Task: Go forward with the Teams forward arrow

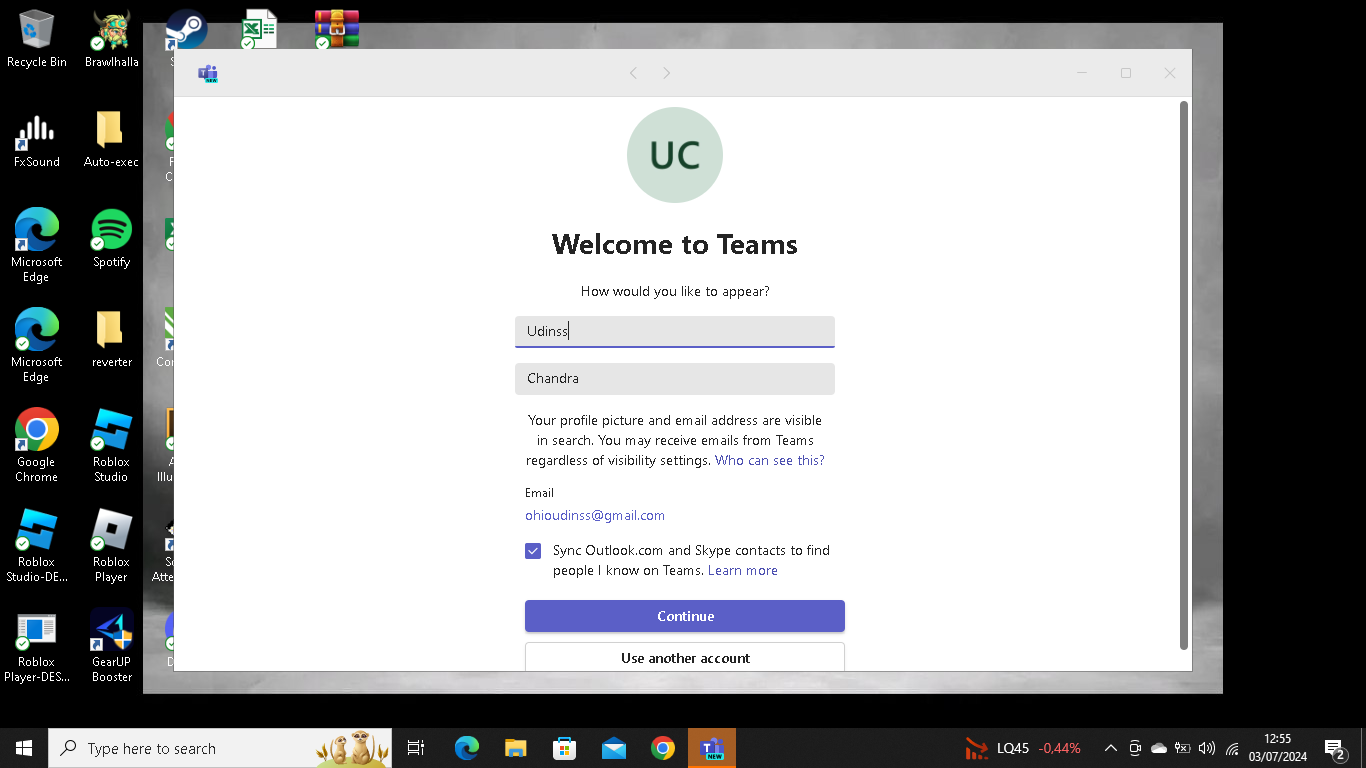Action: (667, 73)
